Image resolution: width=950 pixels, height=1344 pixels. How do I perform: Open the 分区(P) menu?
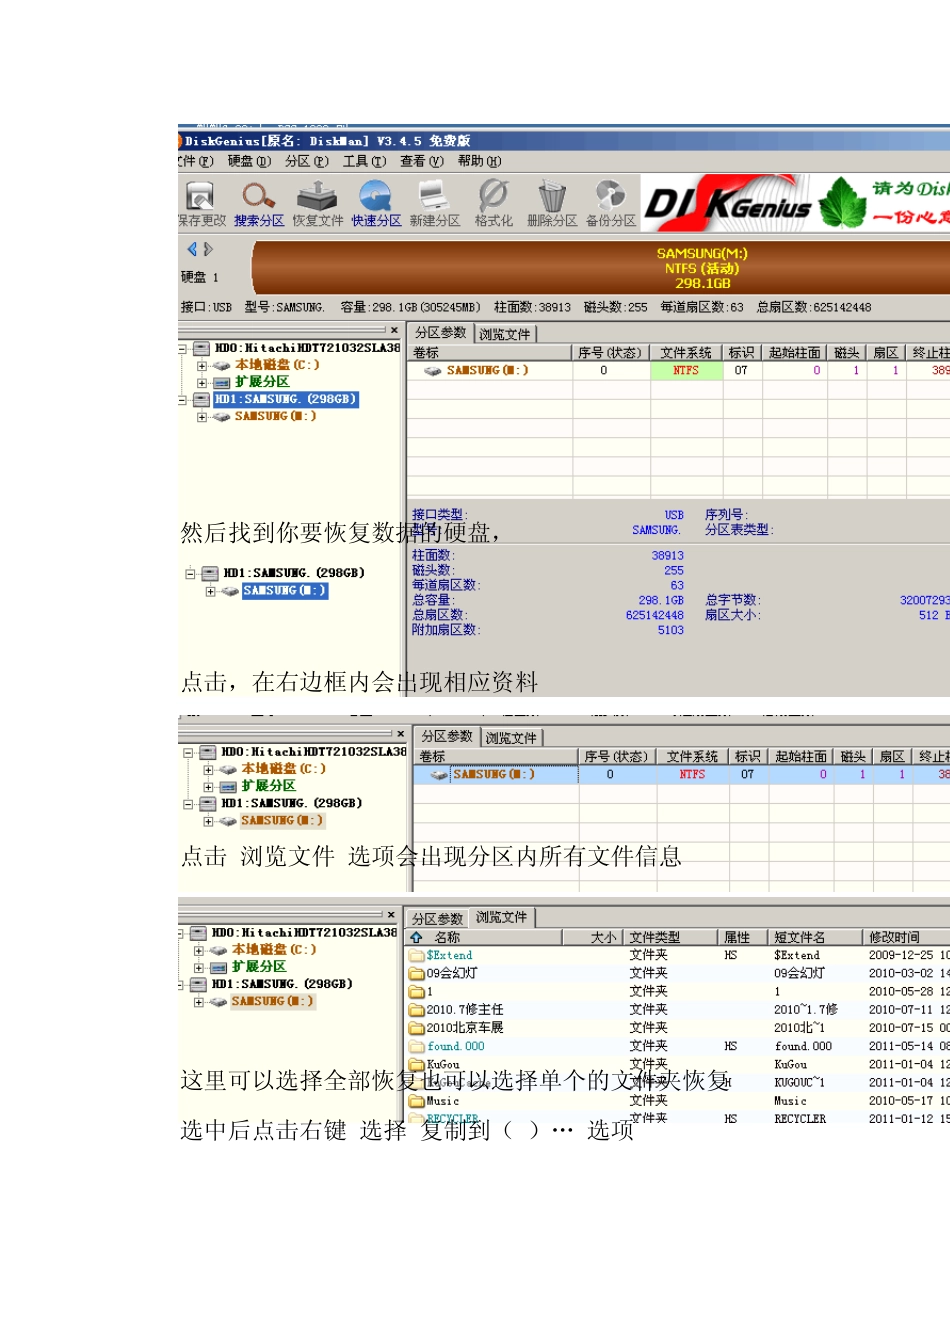(x=307, y=161)
